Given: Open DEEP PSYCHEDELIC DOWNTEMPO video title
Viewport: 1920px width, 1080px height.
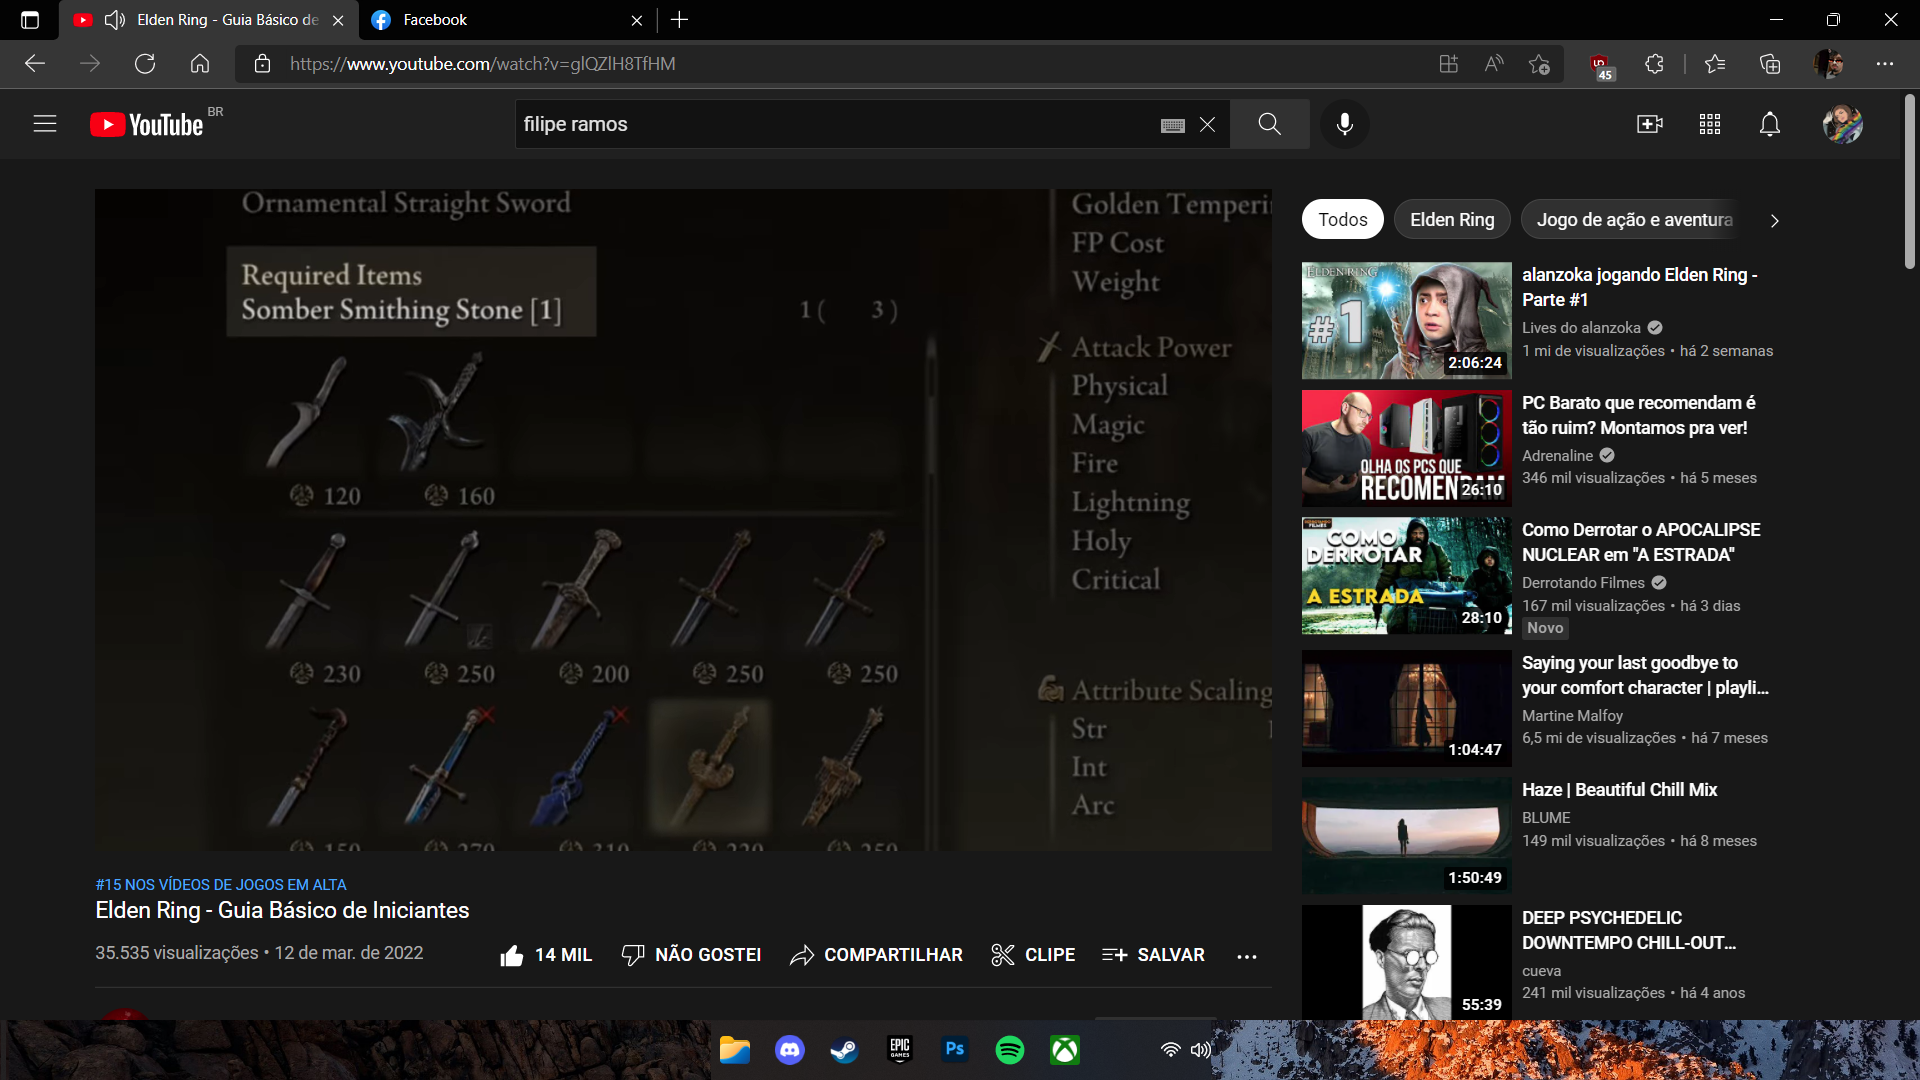Looking at the screenshot, I should pyautogui.click(x=1629, y=930).
